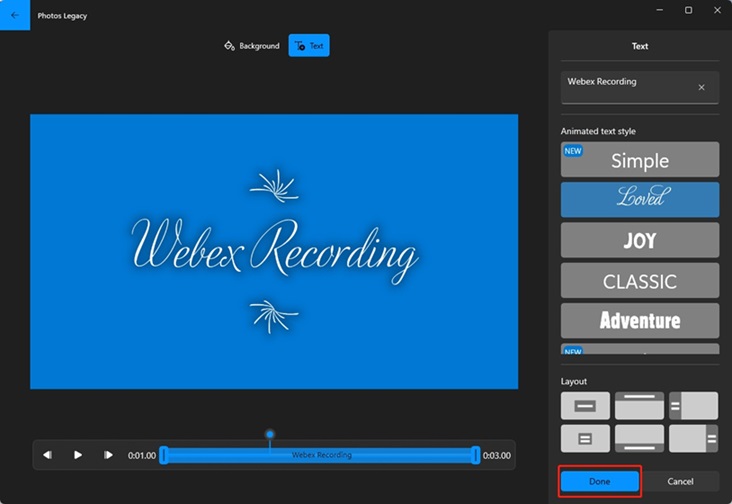Image resolution: width=732 pixels, height=504 pixels.
Task: Choose the CLASSIC animated text style
Action: point(640,280)
